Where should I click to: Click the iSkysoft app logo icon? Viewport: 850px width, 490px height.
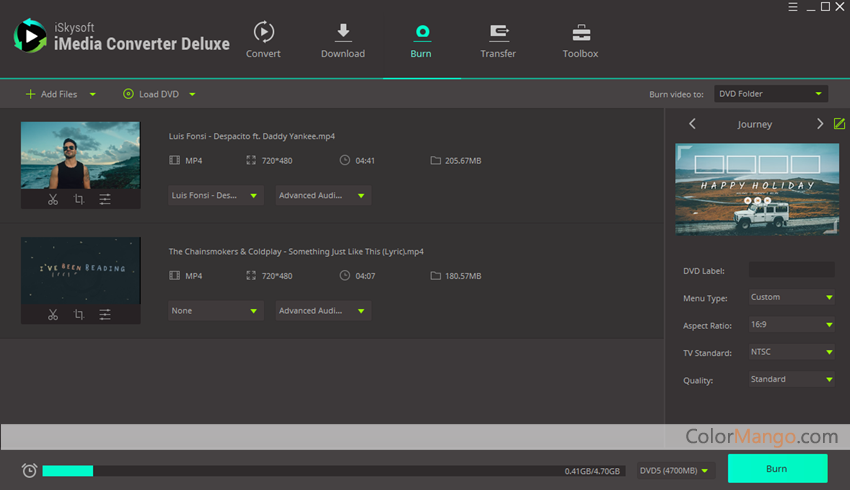coord(30,36)
